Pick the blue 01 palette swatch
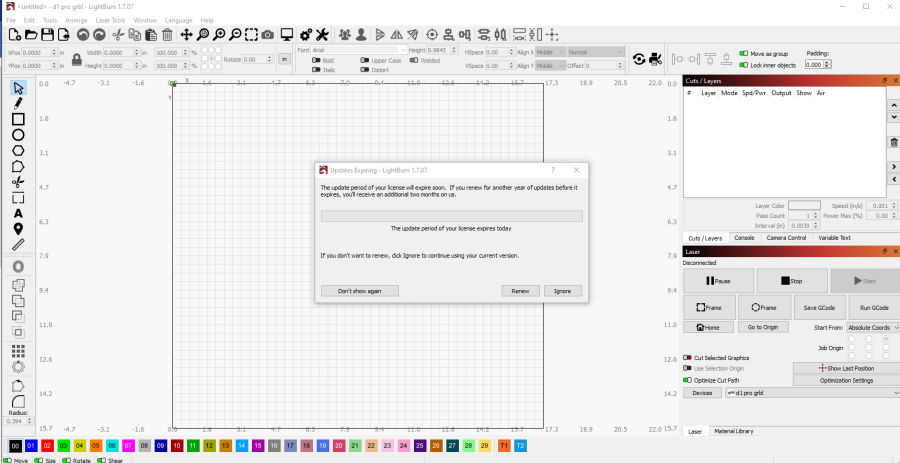Viewport: 900px width, 463px height. [32, 445]
